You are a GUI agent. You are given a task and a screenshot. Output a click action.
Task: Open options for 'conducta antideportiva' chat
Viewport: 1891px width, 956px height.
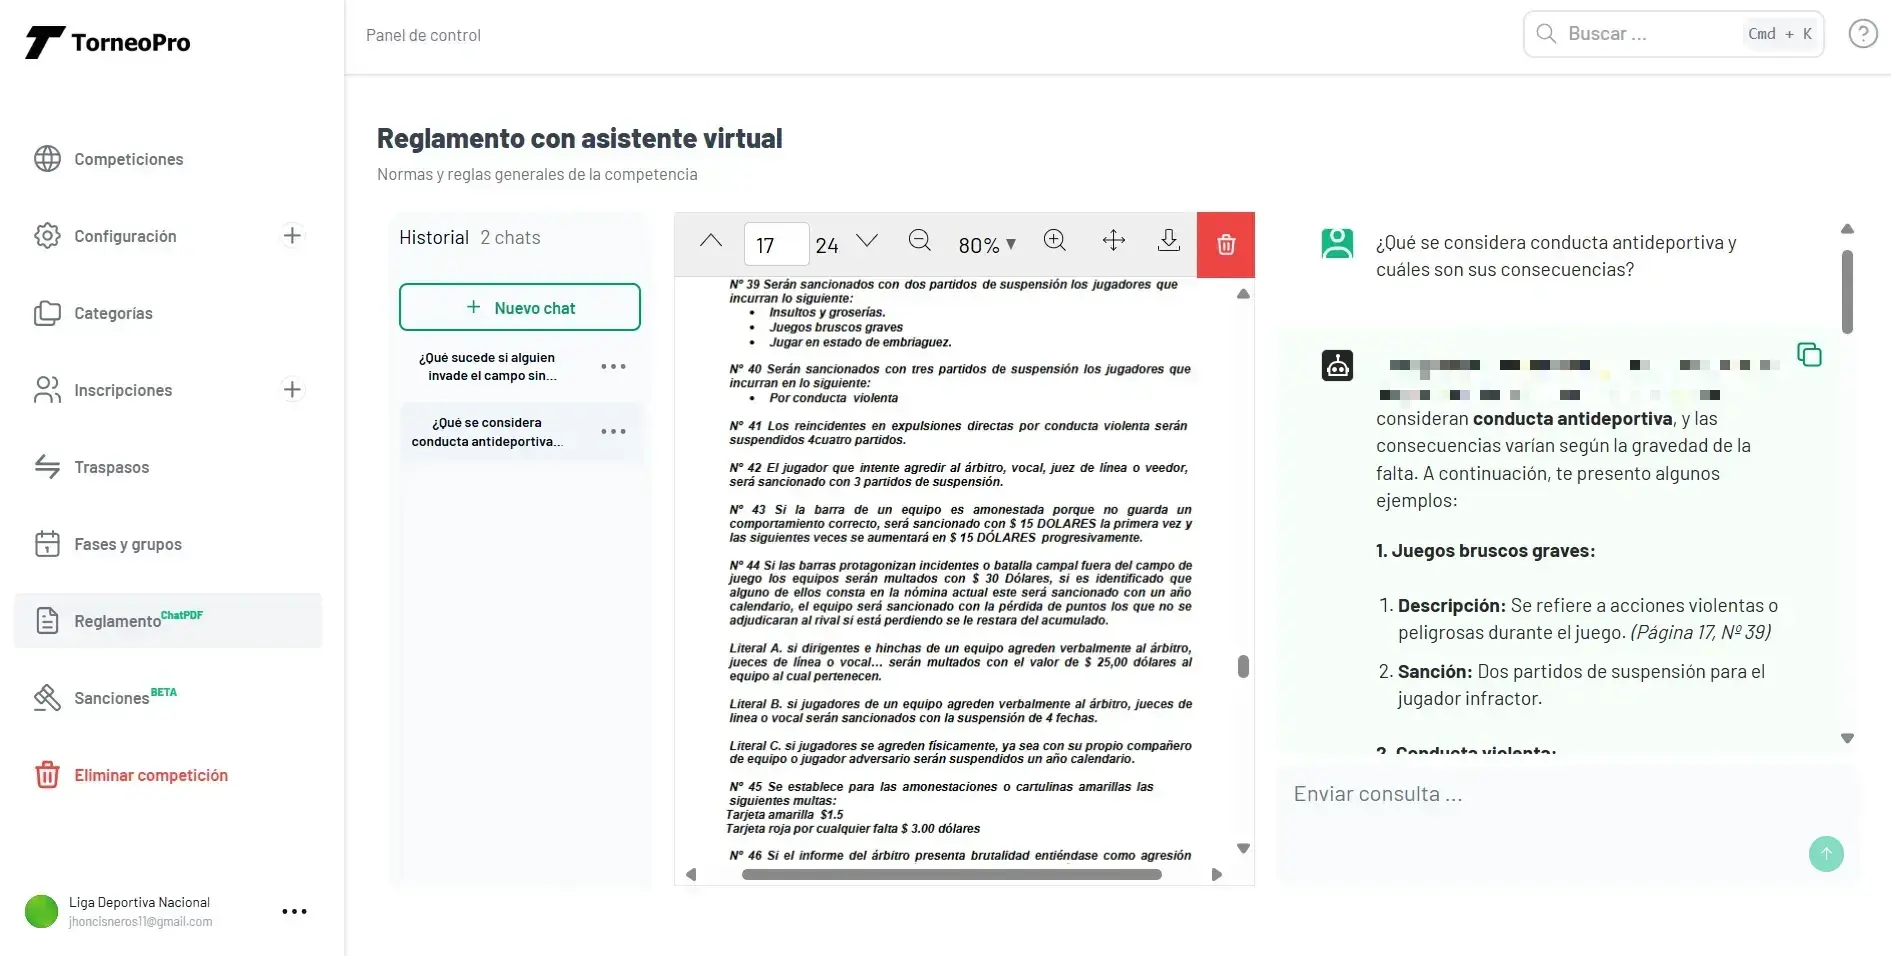[x=613, y=432]
